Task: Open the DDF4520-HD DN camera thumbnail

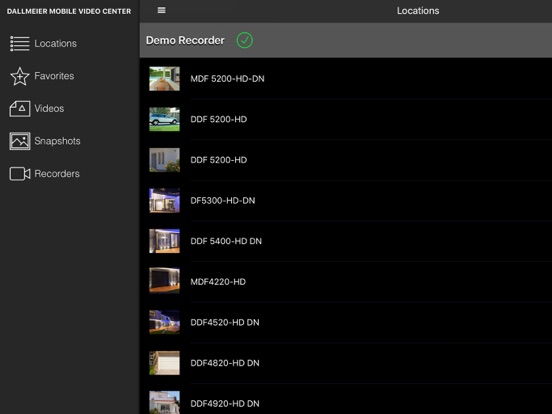Action: coord(164,322)
